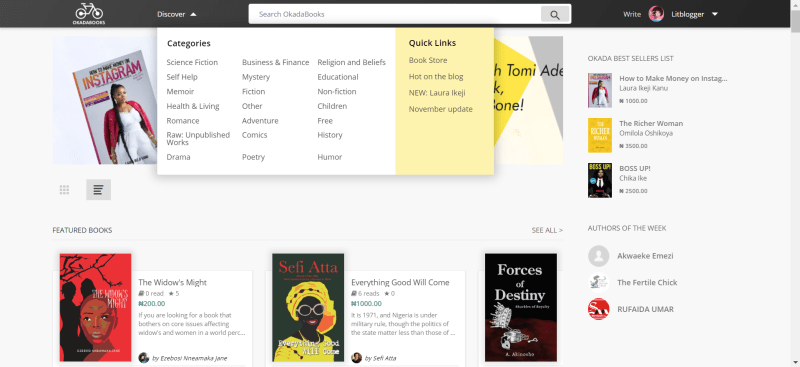Click Akwaeke Emezi author name
The image size is (800, 367).
point(645,256)
